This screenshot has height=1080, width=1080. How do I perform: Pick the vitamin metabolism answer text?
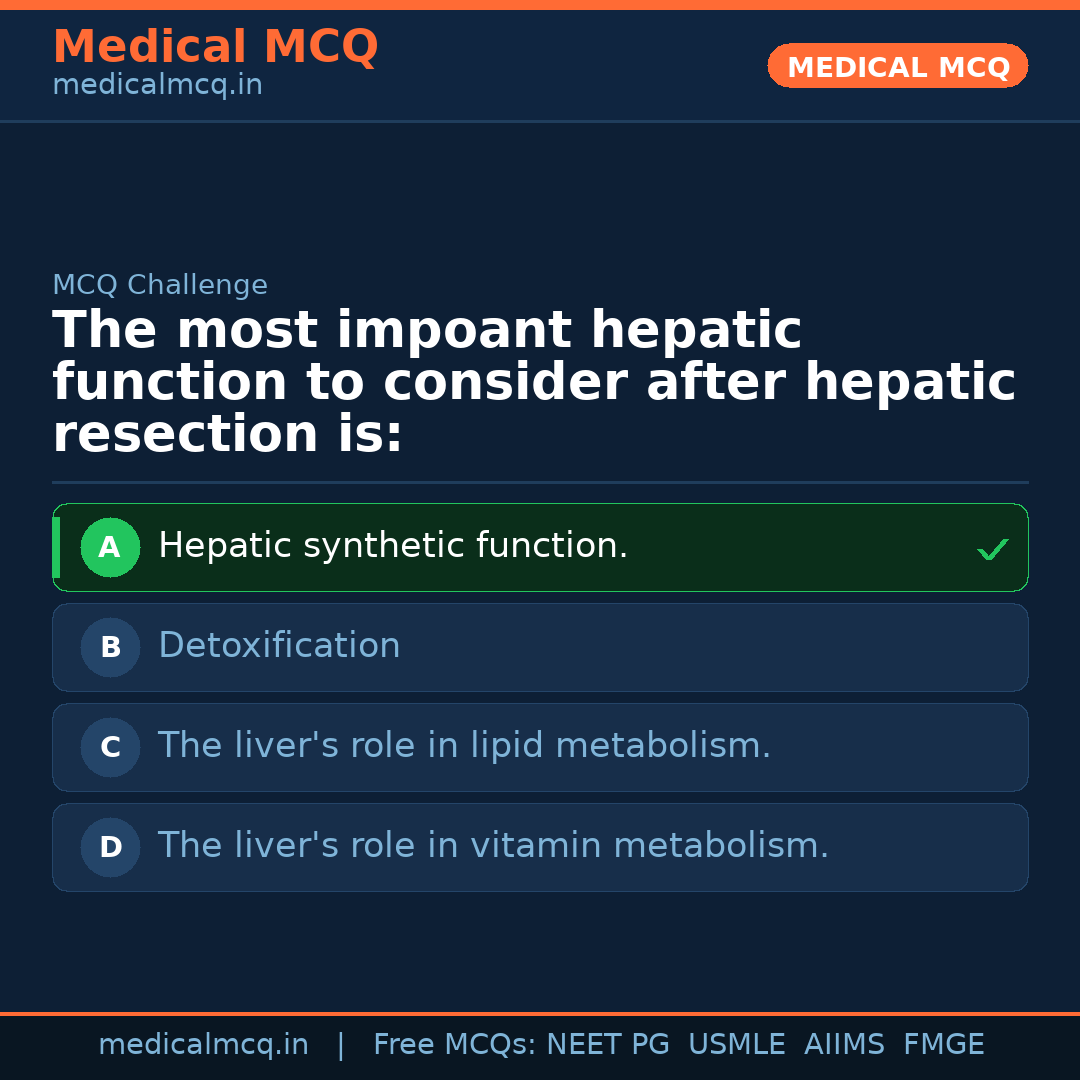(493, 846)
